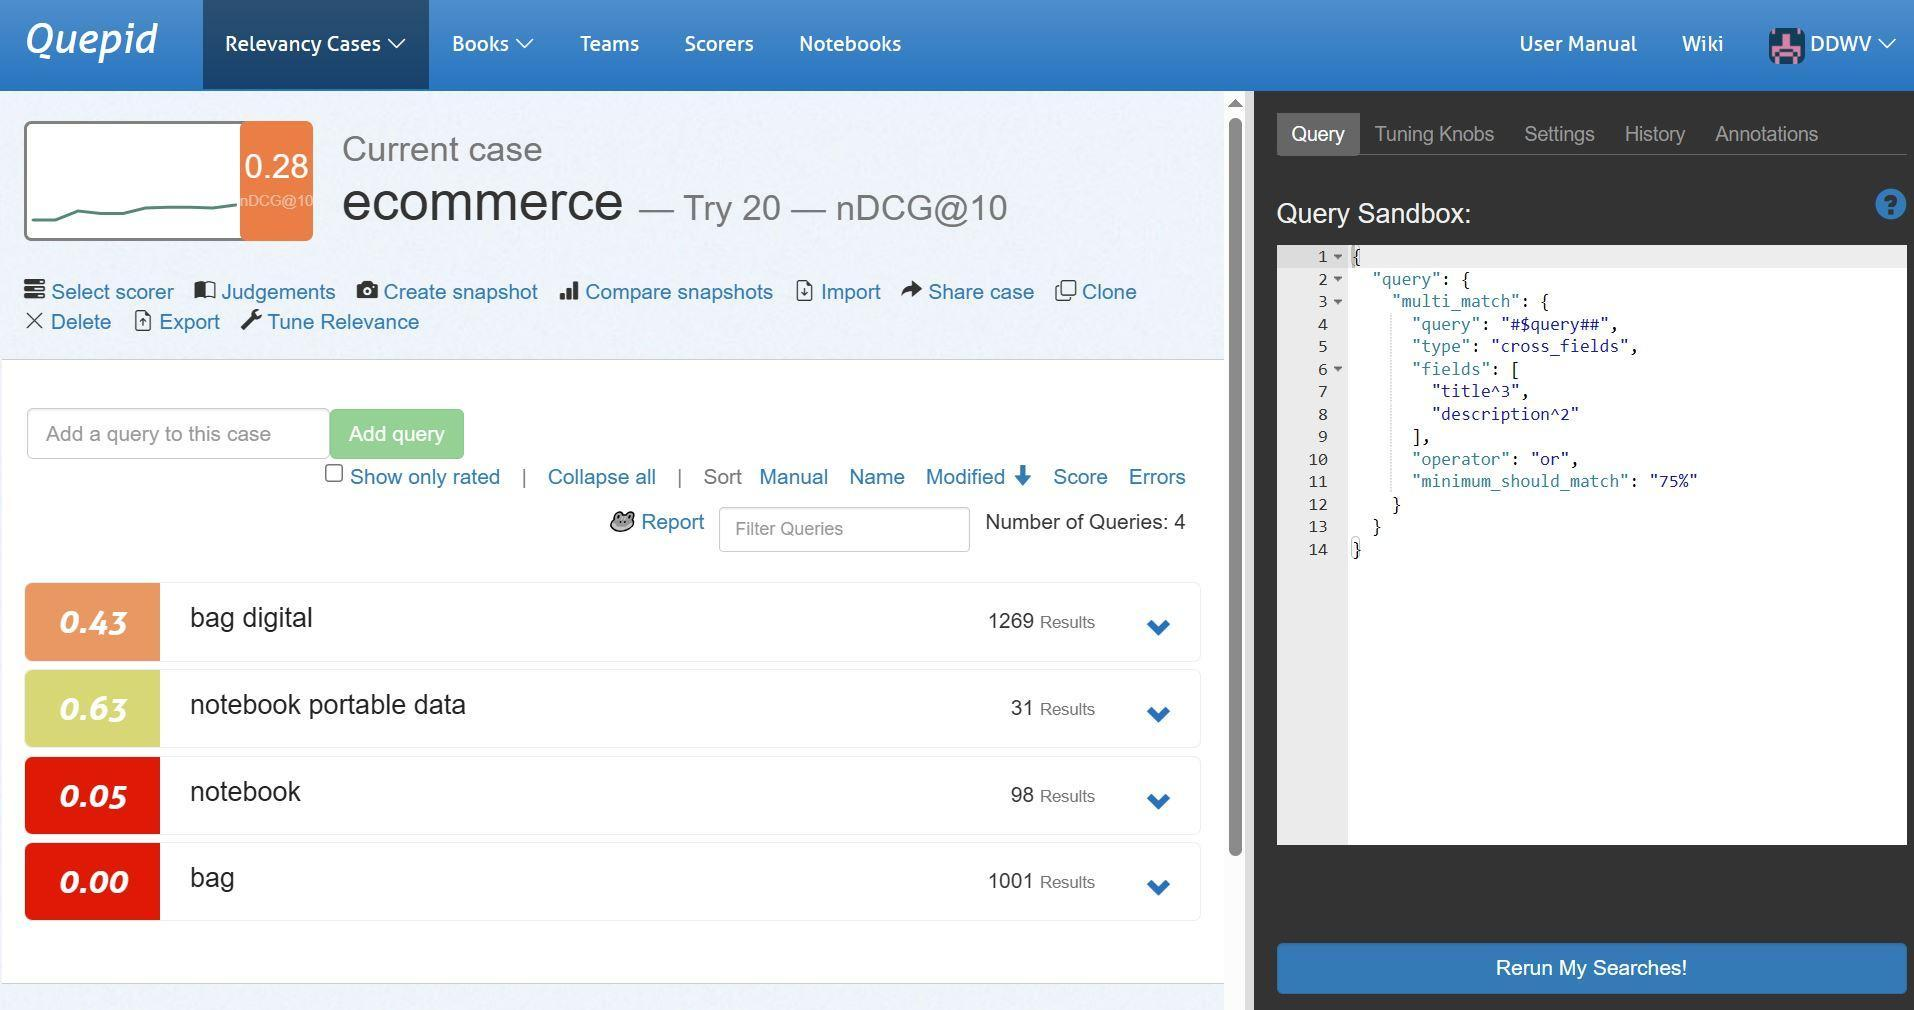Click the Compare snapshots bar chart icon
This screenshot has height=1010, width=1914.
(x=569, y=290)
